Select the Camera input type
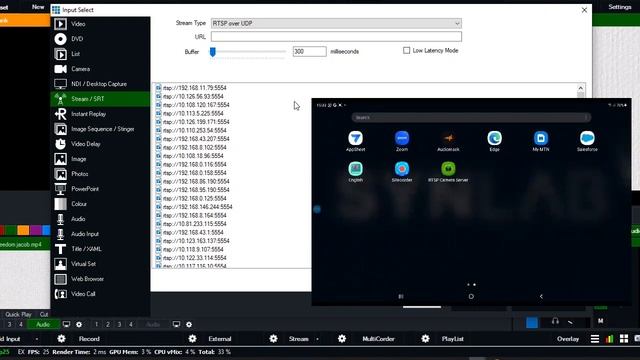Viewport: 640px width, 360px height. [100, 69]
